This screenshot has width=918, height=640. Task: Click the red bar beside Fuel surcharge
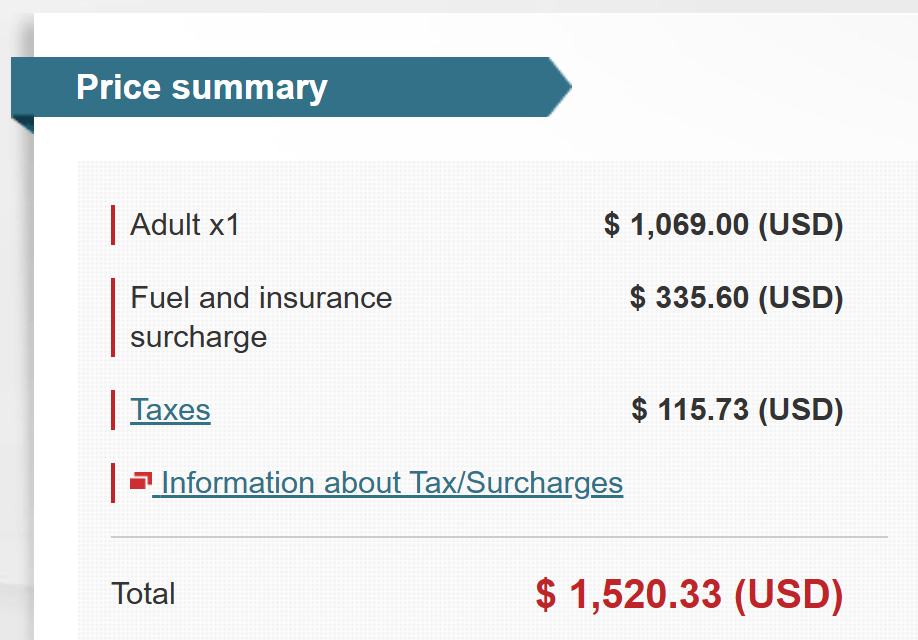tap(113, 317)
